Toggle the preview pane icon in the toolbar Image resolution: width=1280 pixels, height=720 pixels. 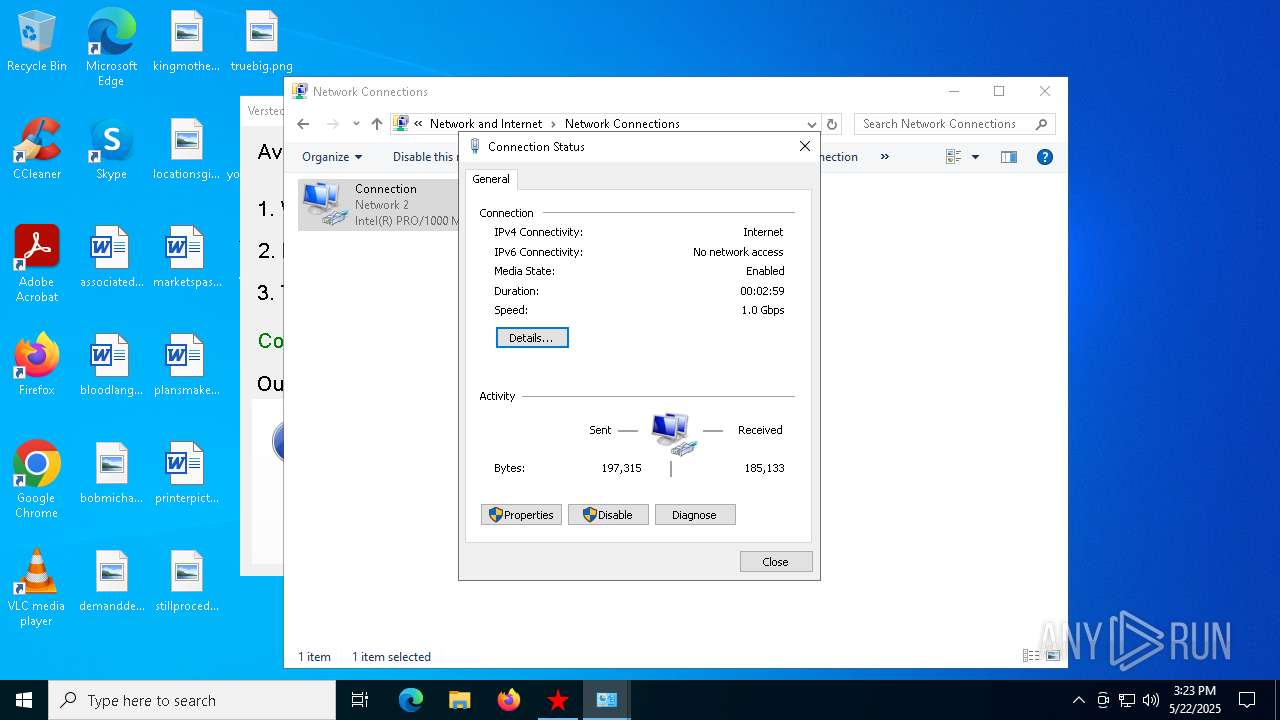pos(1009,157)
